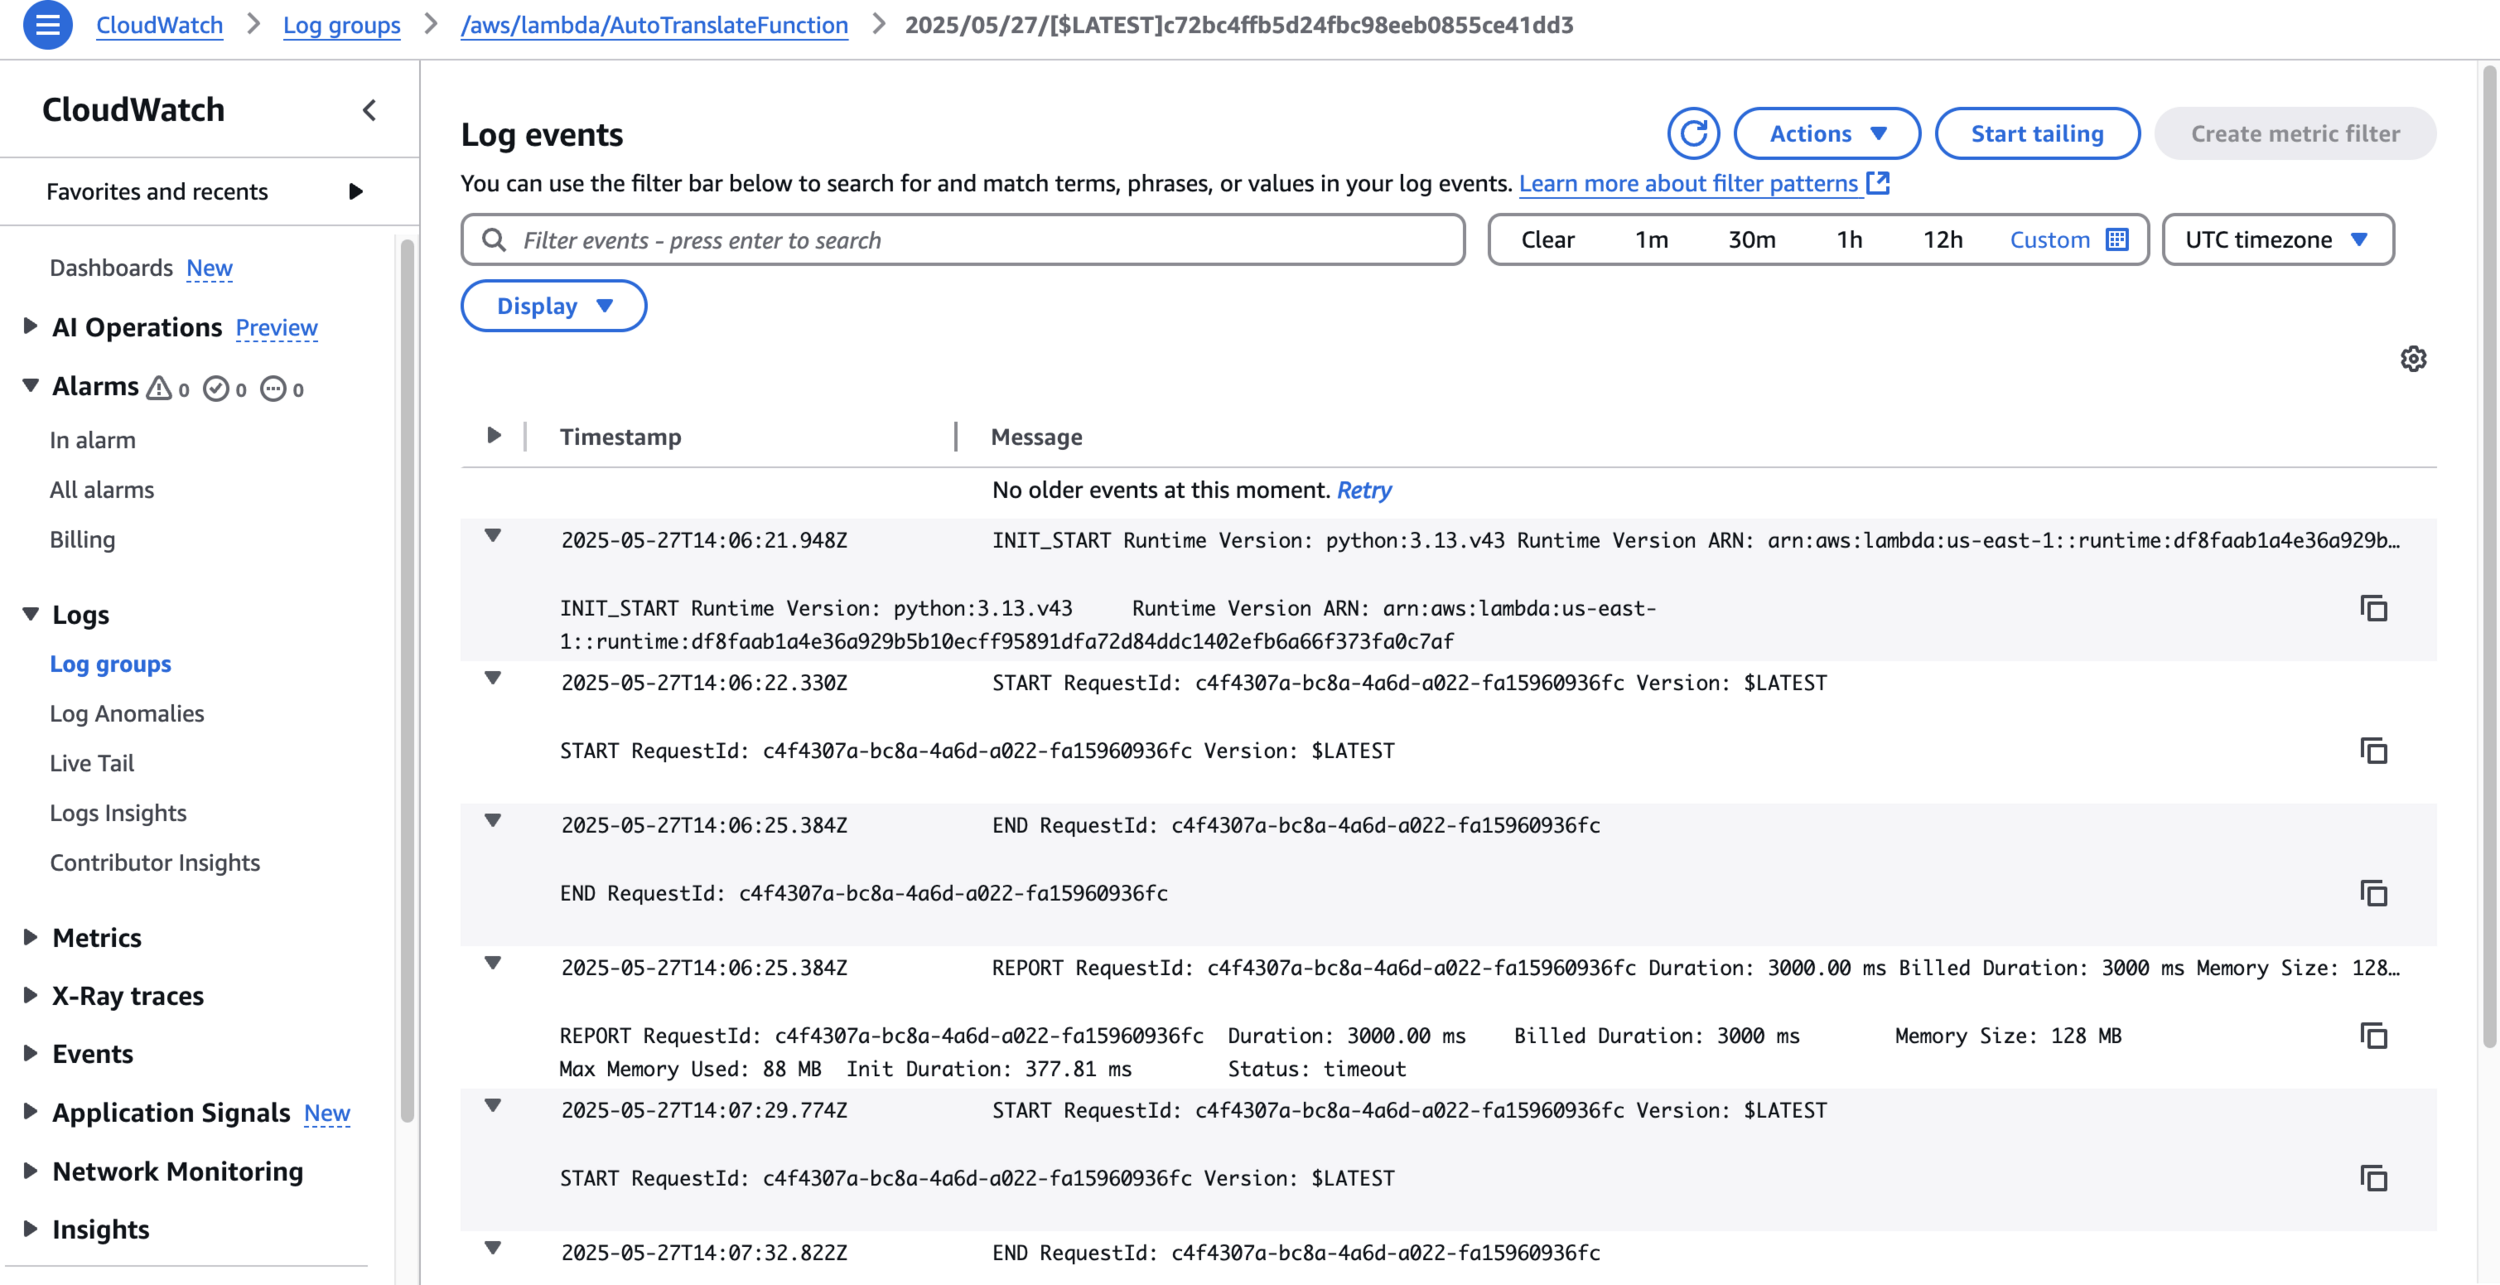Expand all rows using header arrow

(494, 436)
